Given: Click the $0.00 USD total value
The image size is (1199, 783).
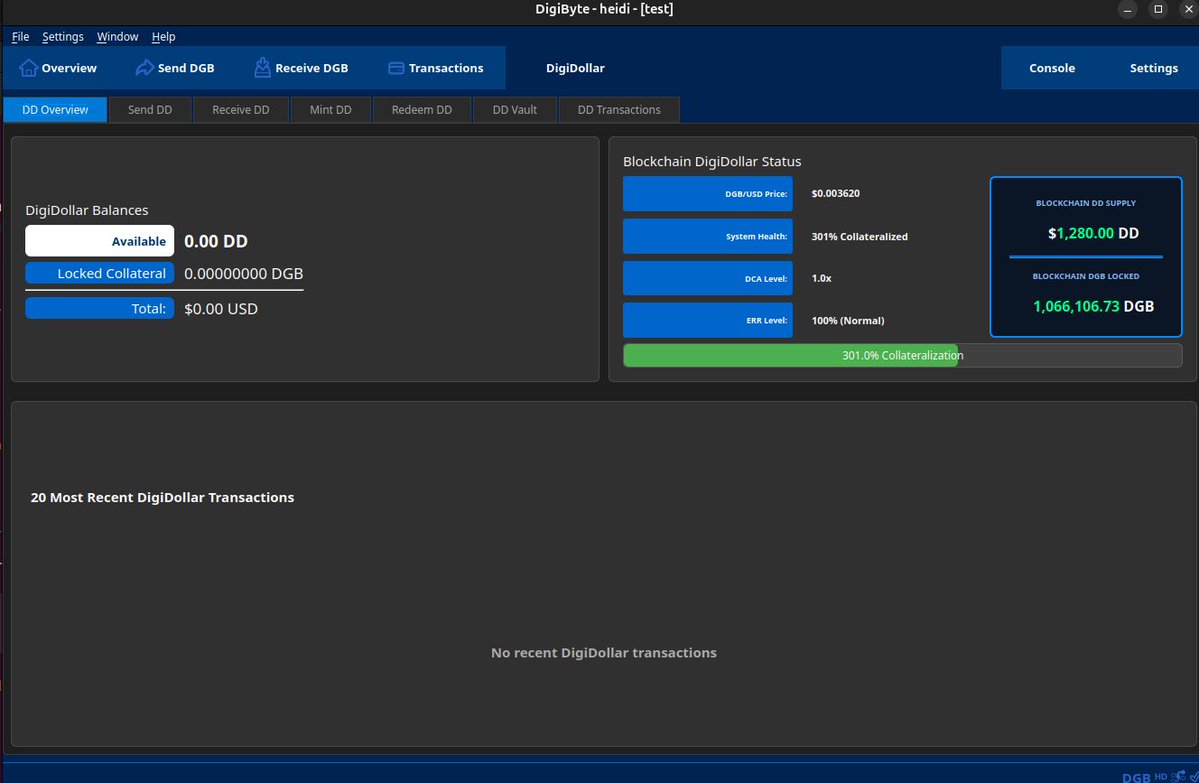Looking at the screenshot, I should point(221,309).
